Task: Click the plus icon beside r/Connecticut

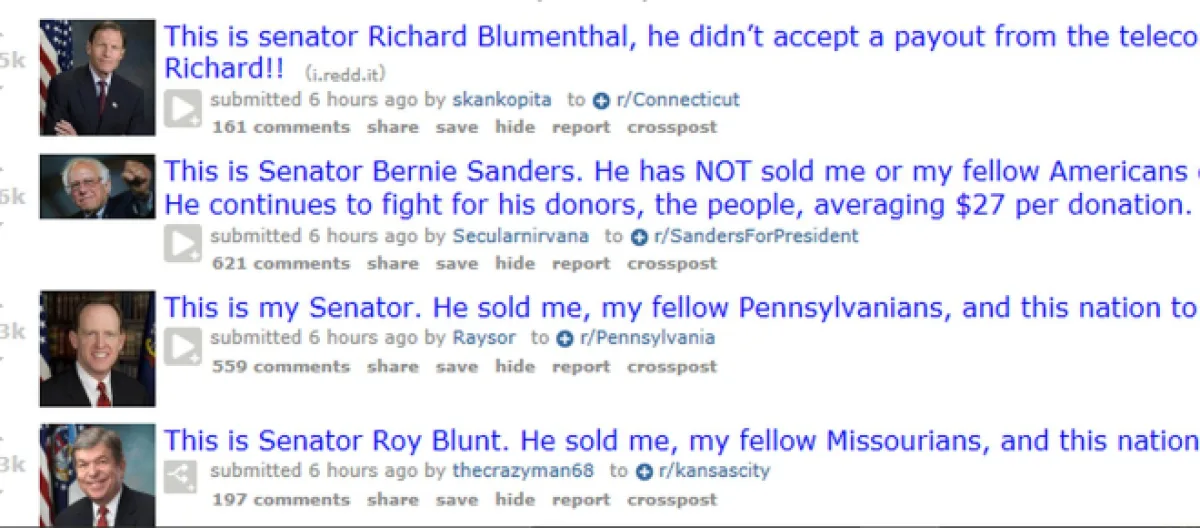Action: [x=601, y=100]
